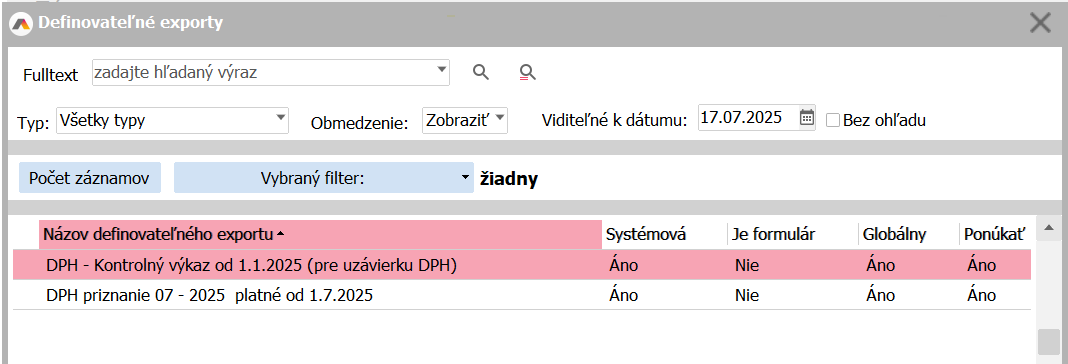Screen dimensions: 1068x364
Task: Click the Systémová column header
Action: point(646,234)
